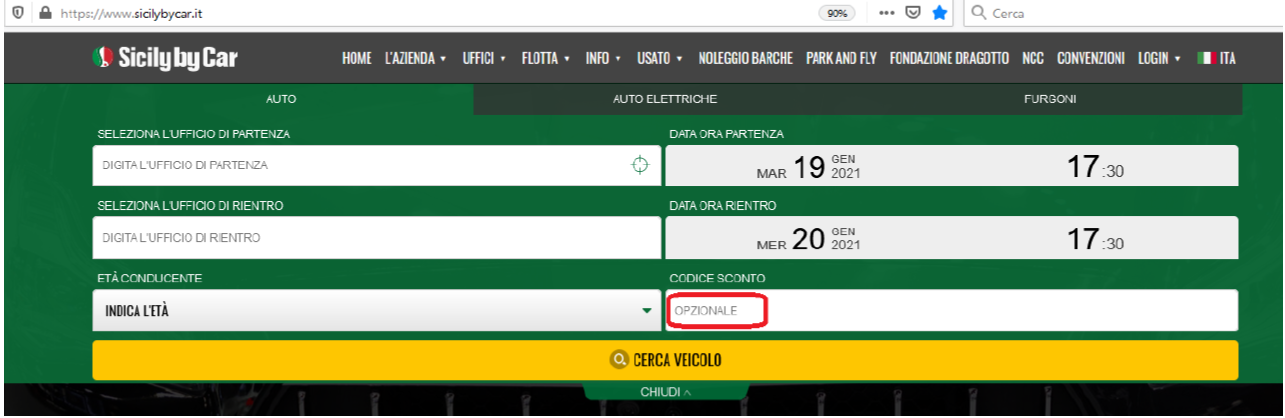The width and height of the screenshot is (1285, 418).
Task: Open FONDAZIONE DRAGOTTO link
Action: (949, 58)
